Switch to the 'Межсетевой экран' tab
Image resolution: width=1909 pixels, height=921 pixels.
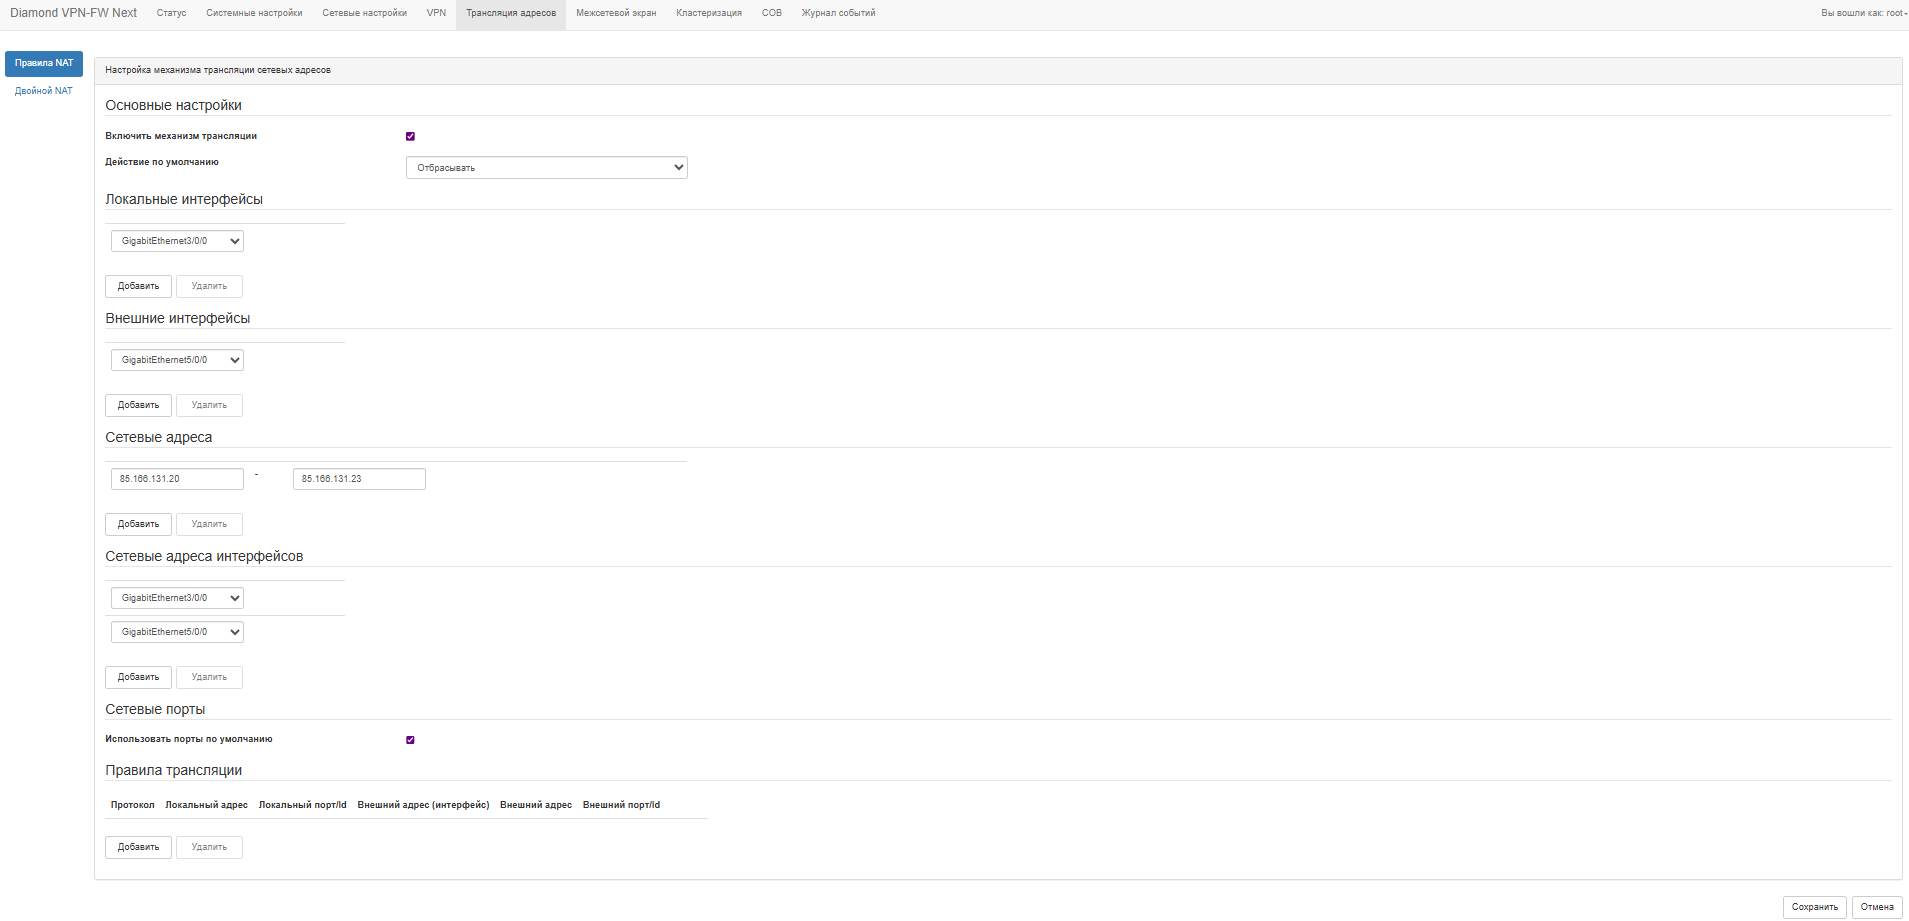(616, 13)
